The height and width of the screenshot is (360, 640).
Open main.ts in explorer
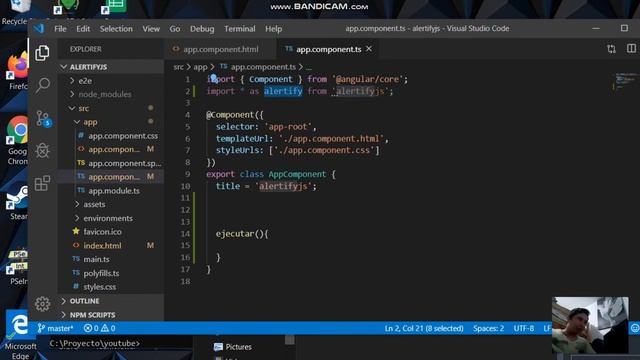pos(111,259)
